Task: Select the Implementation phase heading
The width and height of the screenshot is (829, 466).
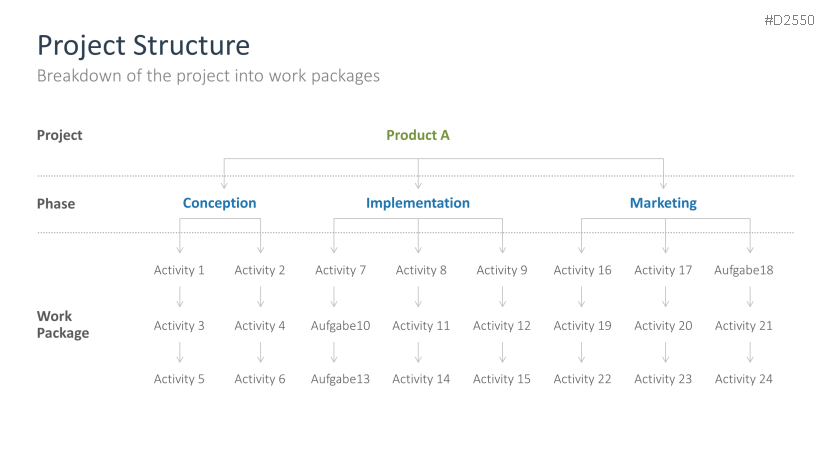Action: pos(417,203)
